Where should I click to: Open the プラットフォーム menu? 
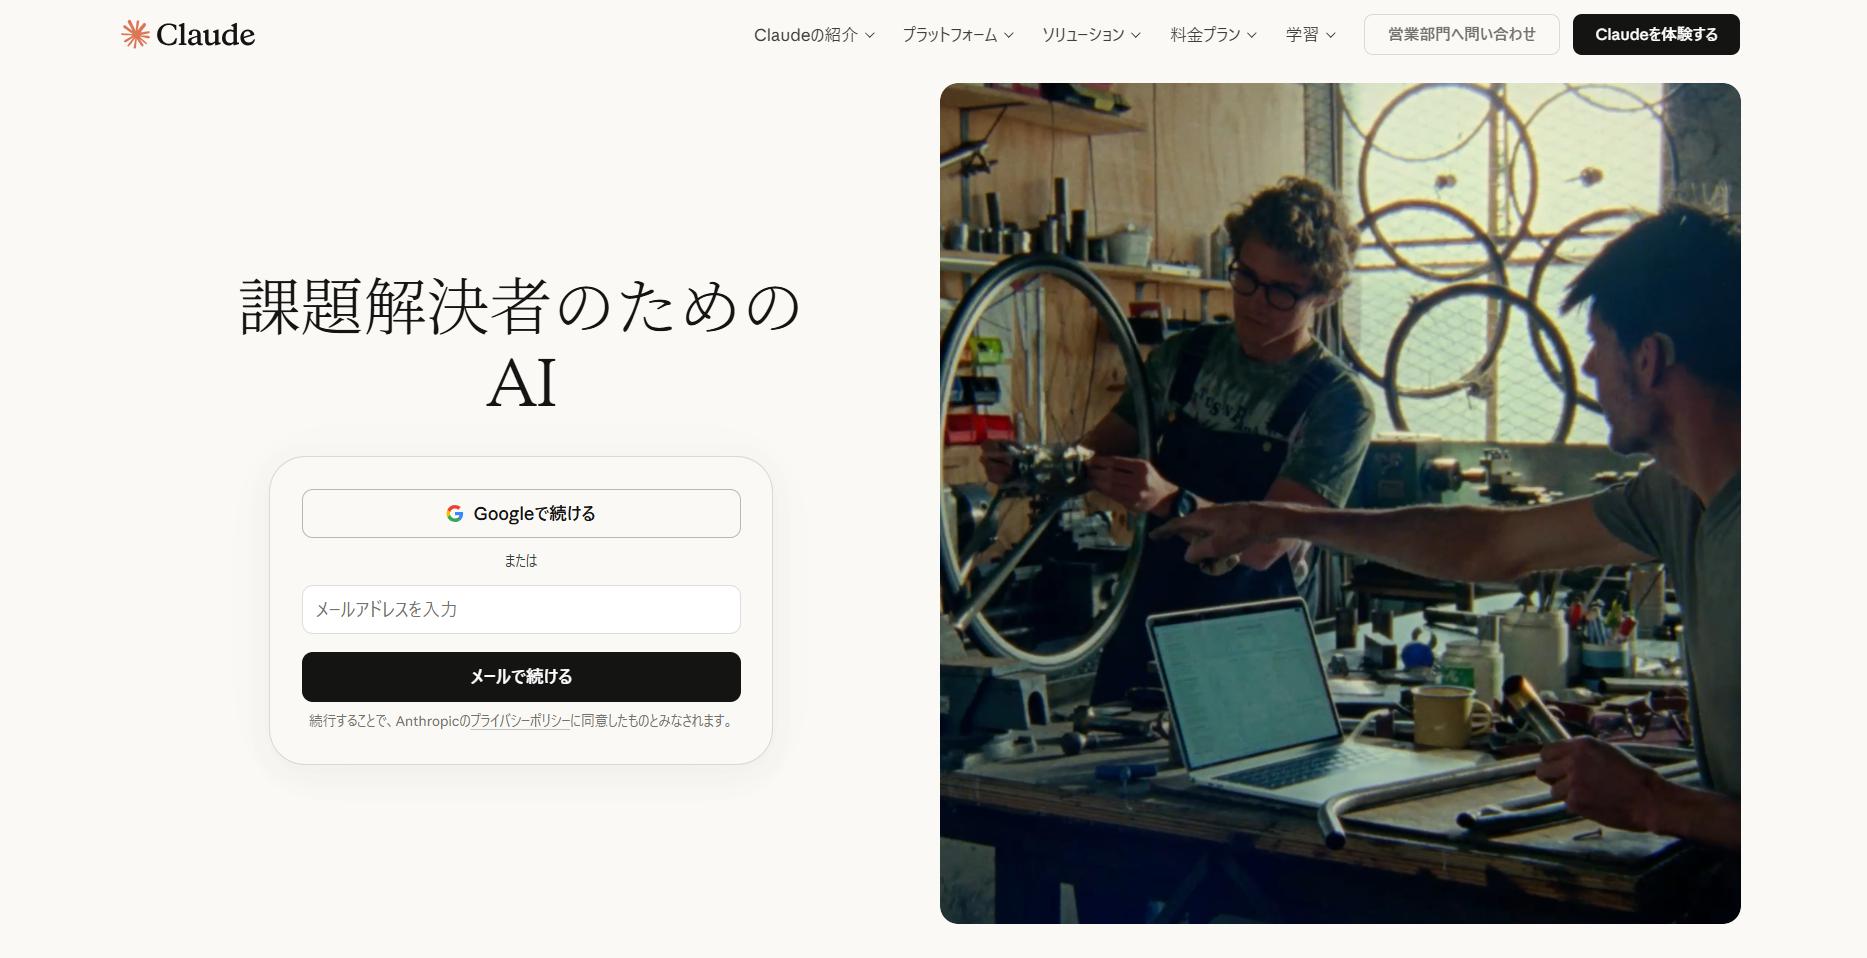[949, 35]
